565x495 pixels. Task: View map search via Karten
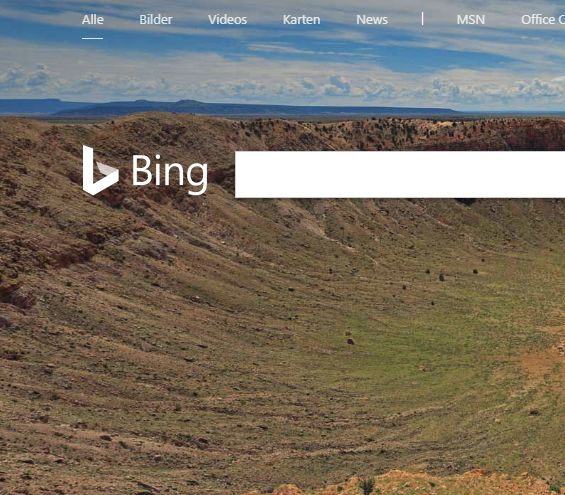coord(301,19)
